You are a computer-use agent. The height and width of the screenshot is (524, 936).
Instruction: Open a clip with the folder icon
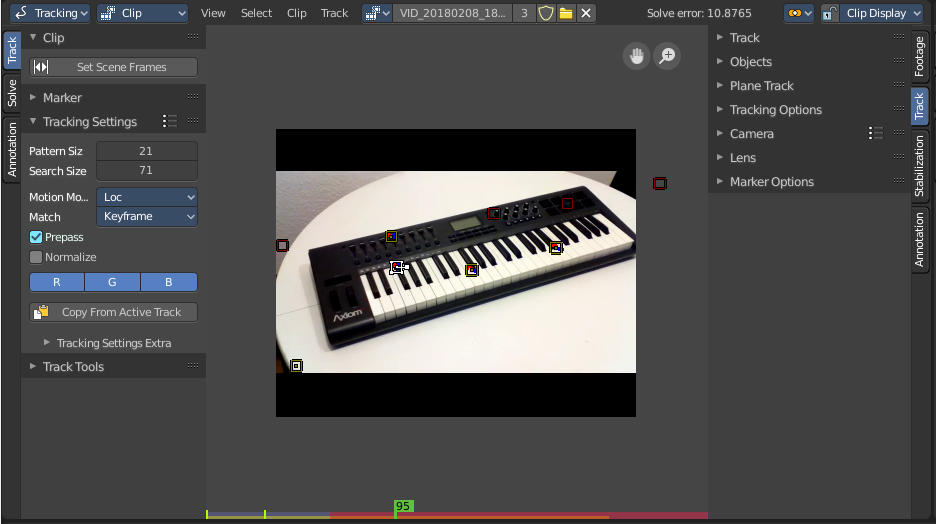pyautogui.click(x=566, y=13)
